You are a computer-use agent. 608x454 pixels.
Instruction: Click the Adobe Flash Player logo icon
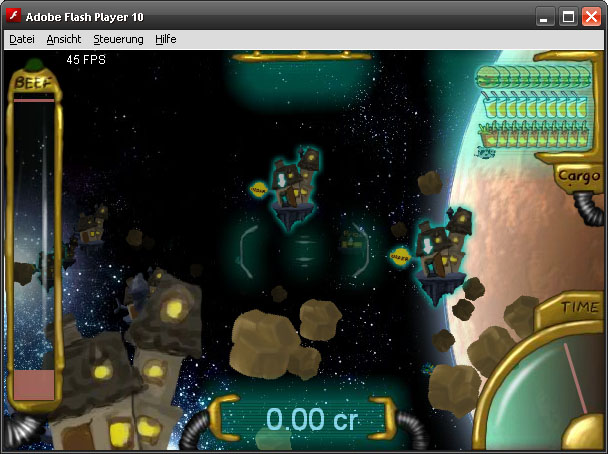pos(14,16)
